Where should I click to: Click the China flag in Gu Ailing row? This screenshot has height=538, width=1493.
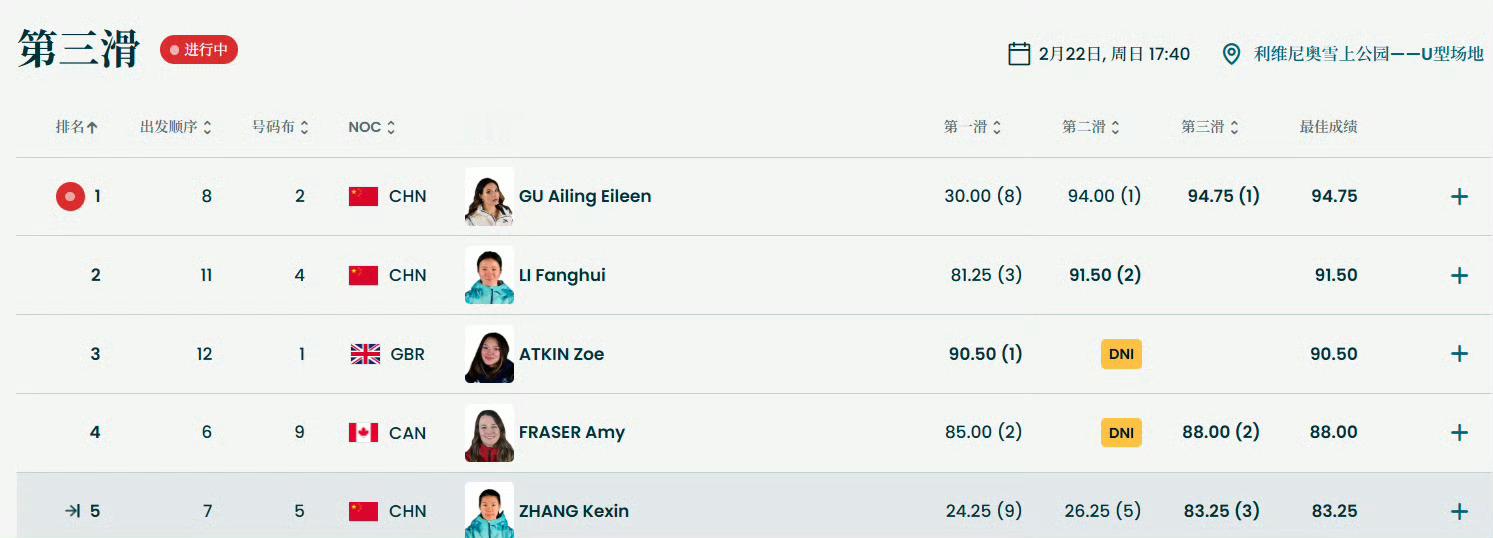[363, 197]
